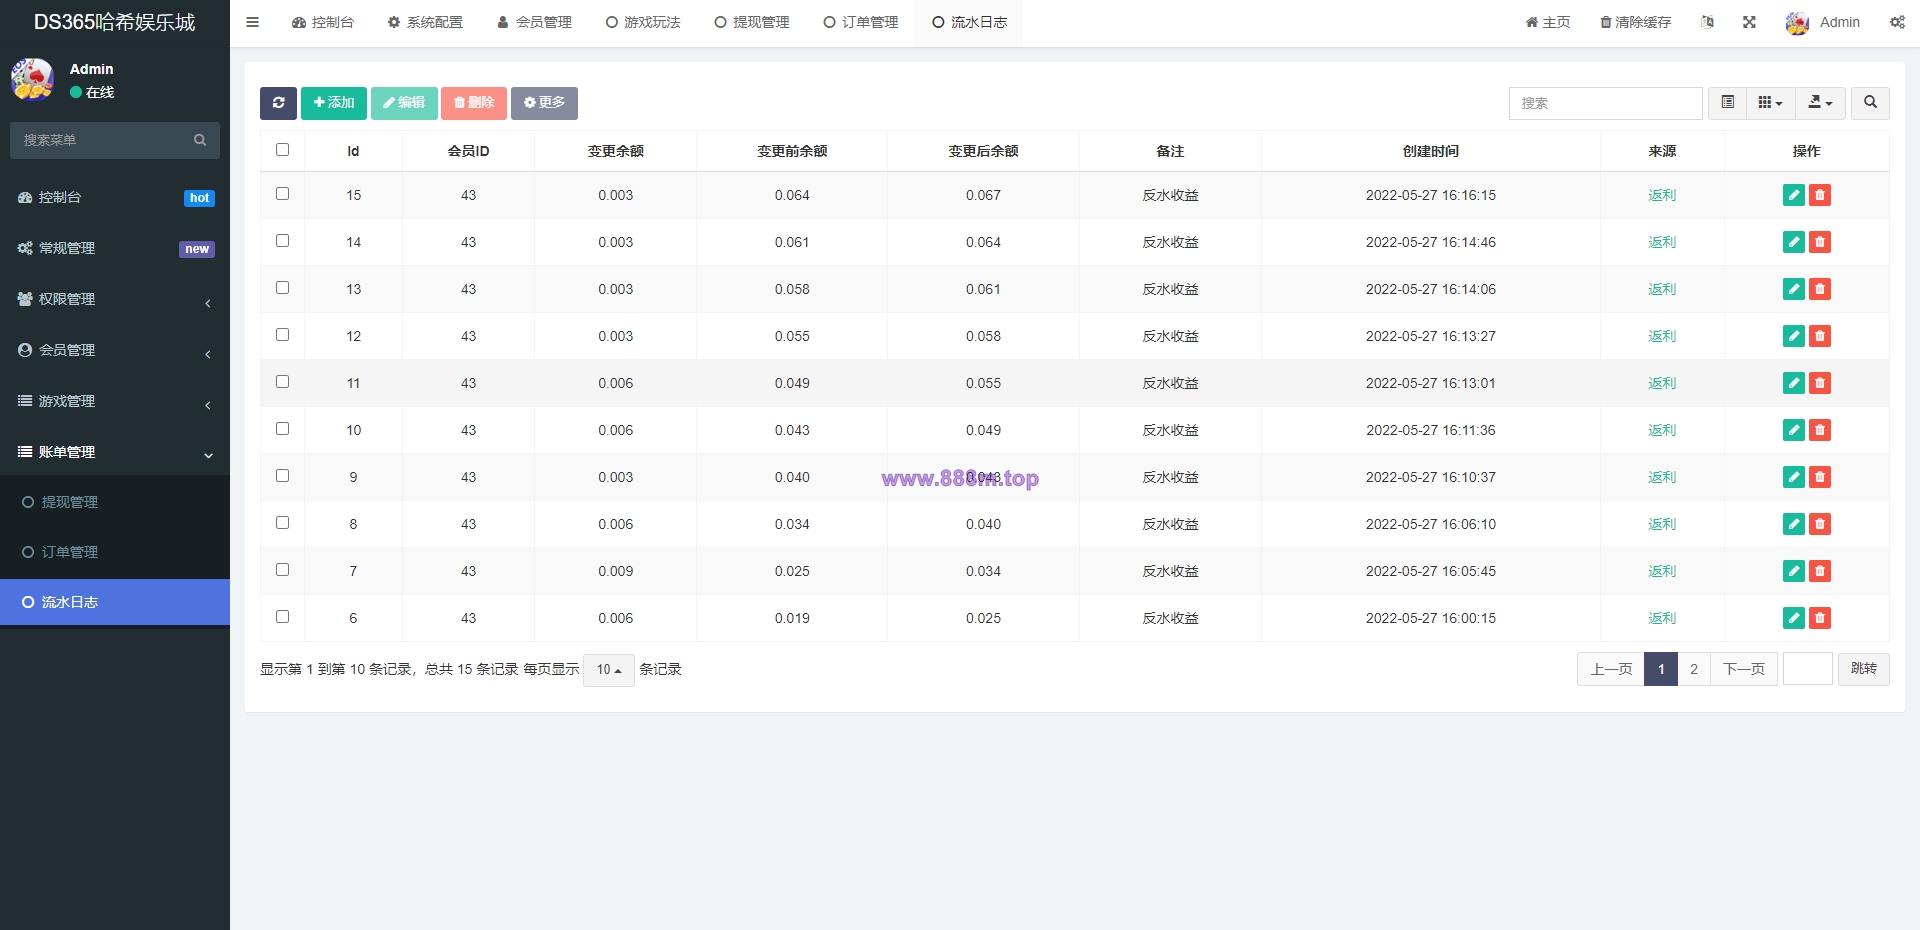Select the checkbox for row Id 9
Viewport: 1920px width, 930px height.
282,476
